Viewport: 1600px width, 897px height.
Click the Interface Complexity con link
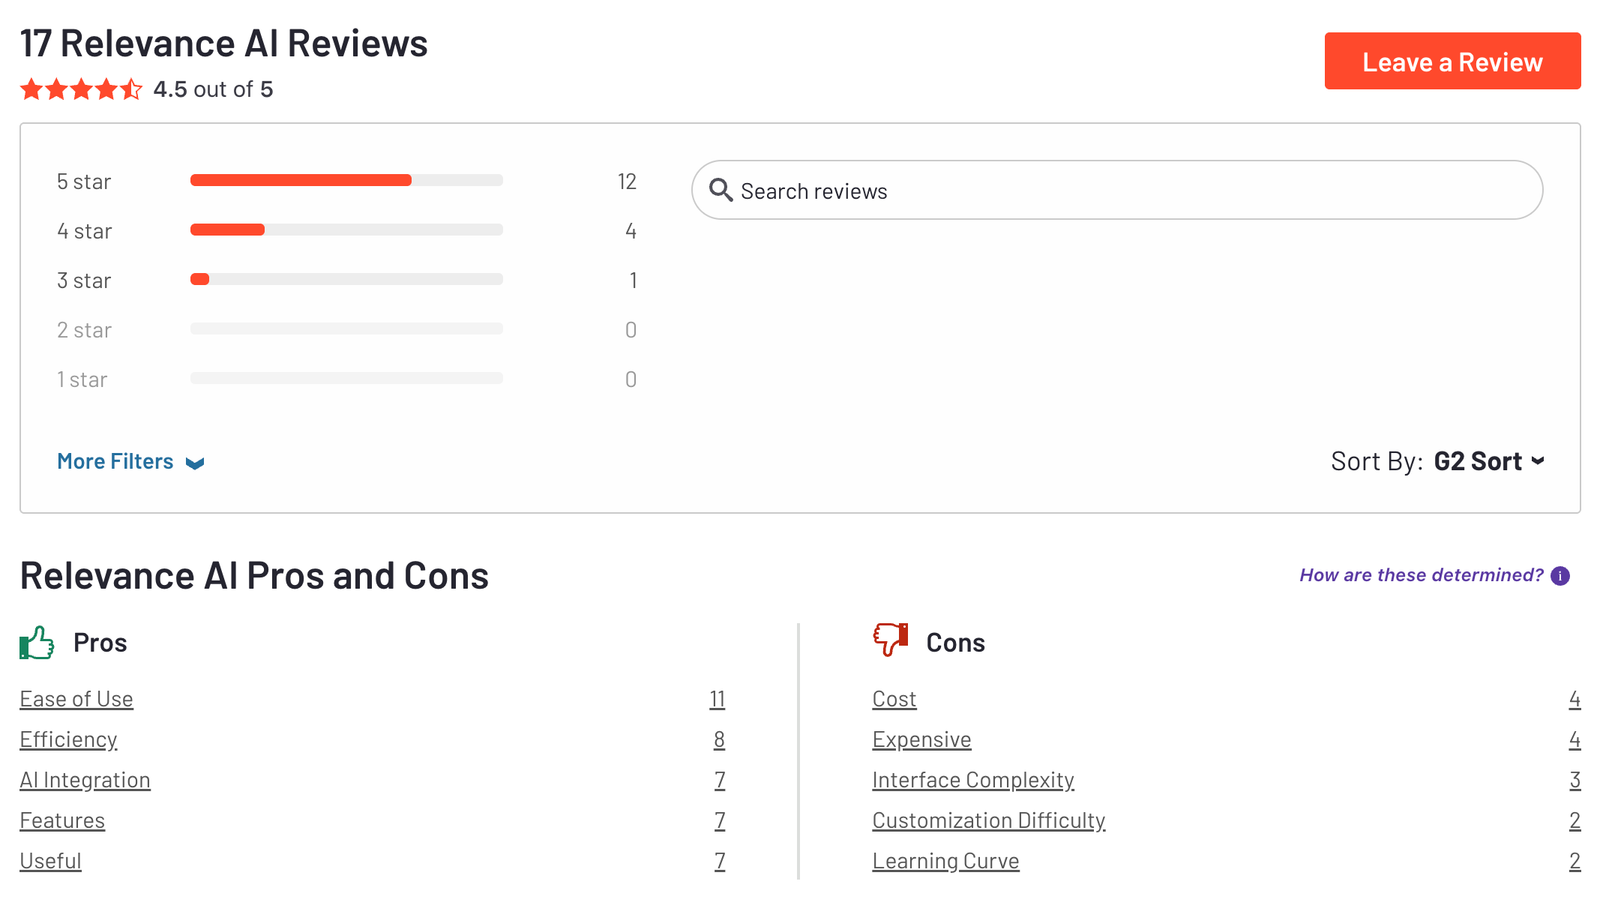click(x=973, y=781)
